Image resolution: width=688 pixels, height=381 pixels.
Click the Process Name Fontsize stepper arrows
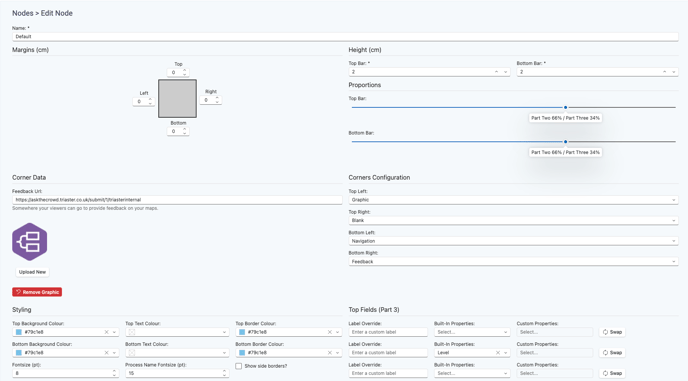224,373
